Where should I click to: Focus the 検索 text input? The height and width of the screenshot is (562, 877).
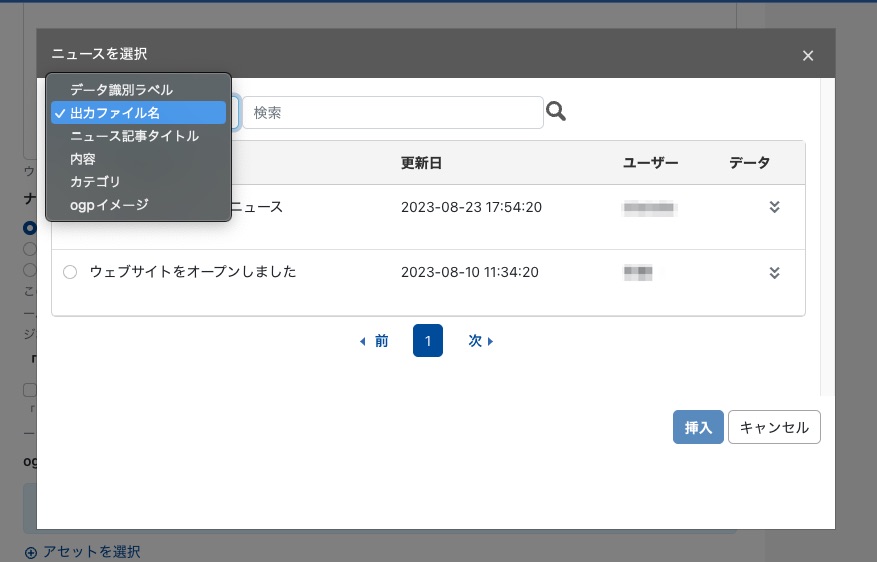point(392,113)
